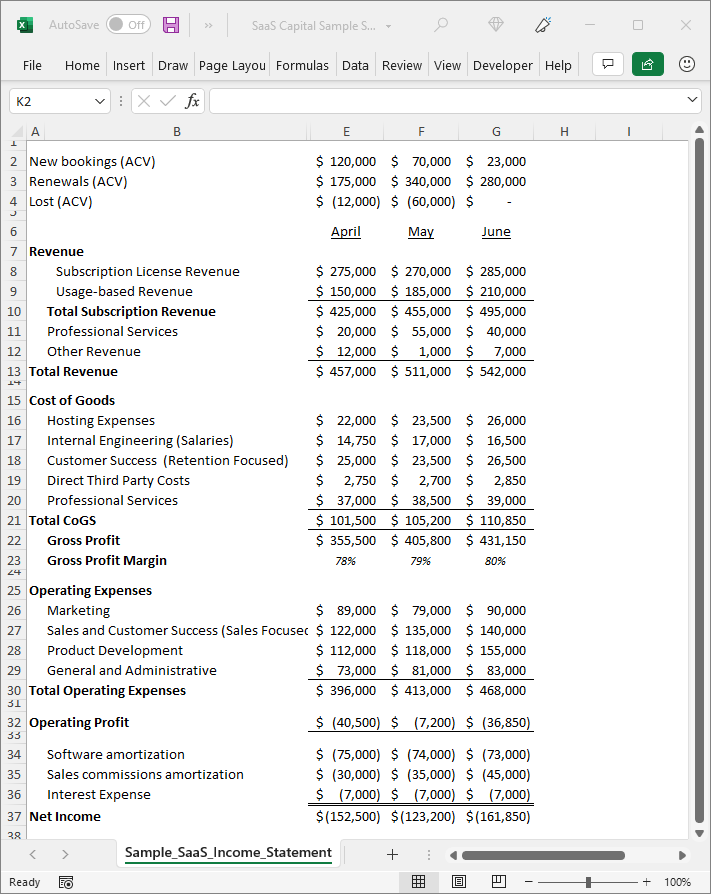This screenshot has height=894, width=711.
Task: Send feedback with the smiley face icon
Action: coord(686,64)
